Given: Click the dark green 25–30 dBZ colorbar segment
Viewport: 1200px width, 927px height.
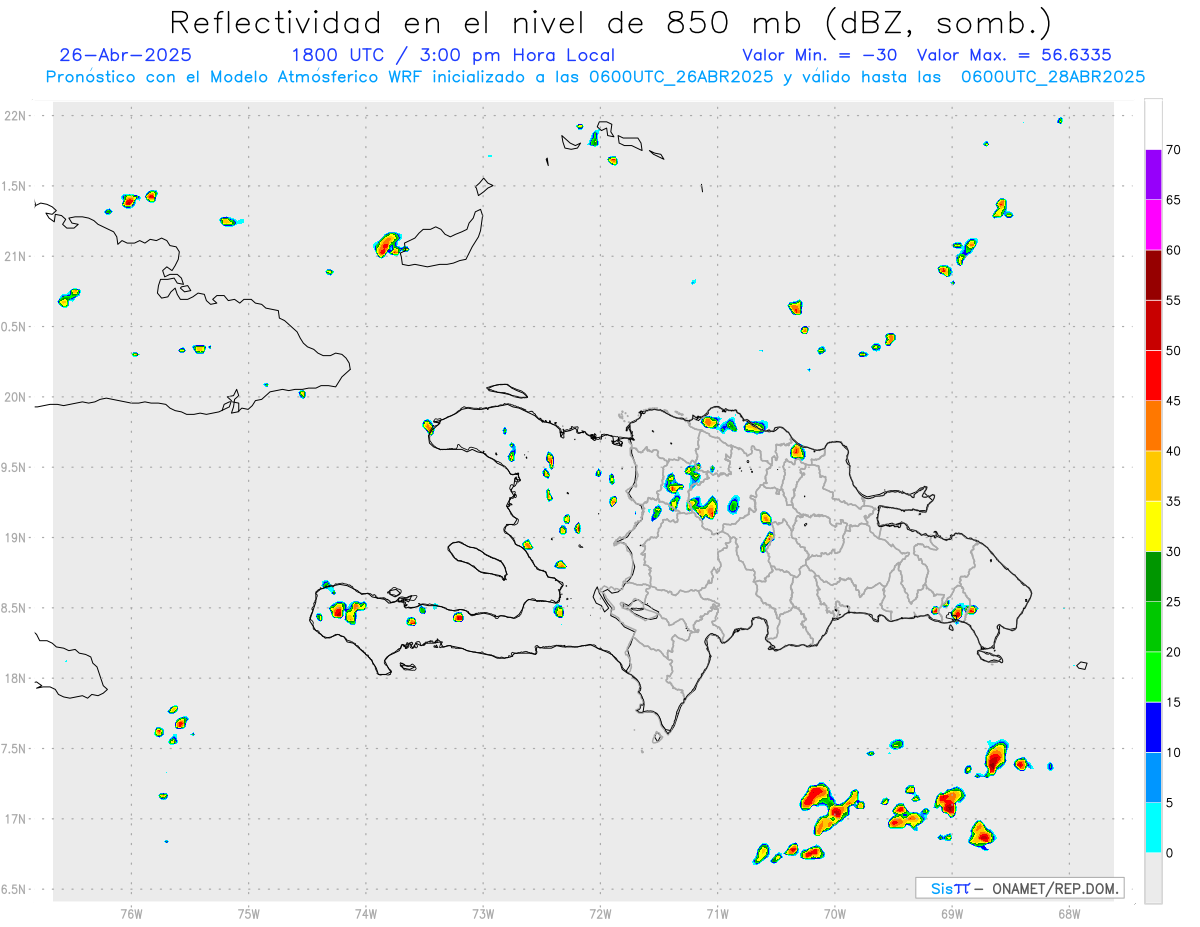Looking at the screenshot, I should tap(1153, 576).
